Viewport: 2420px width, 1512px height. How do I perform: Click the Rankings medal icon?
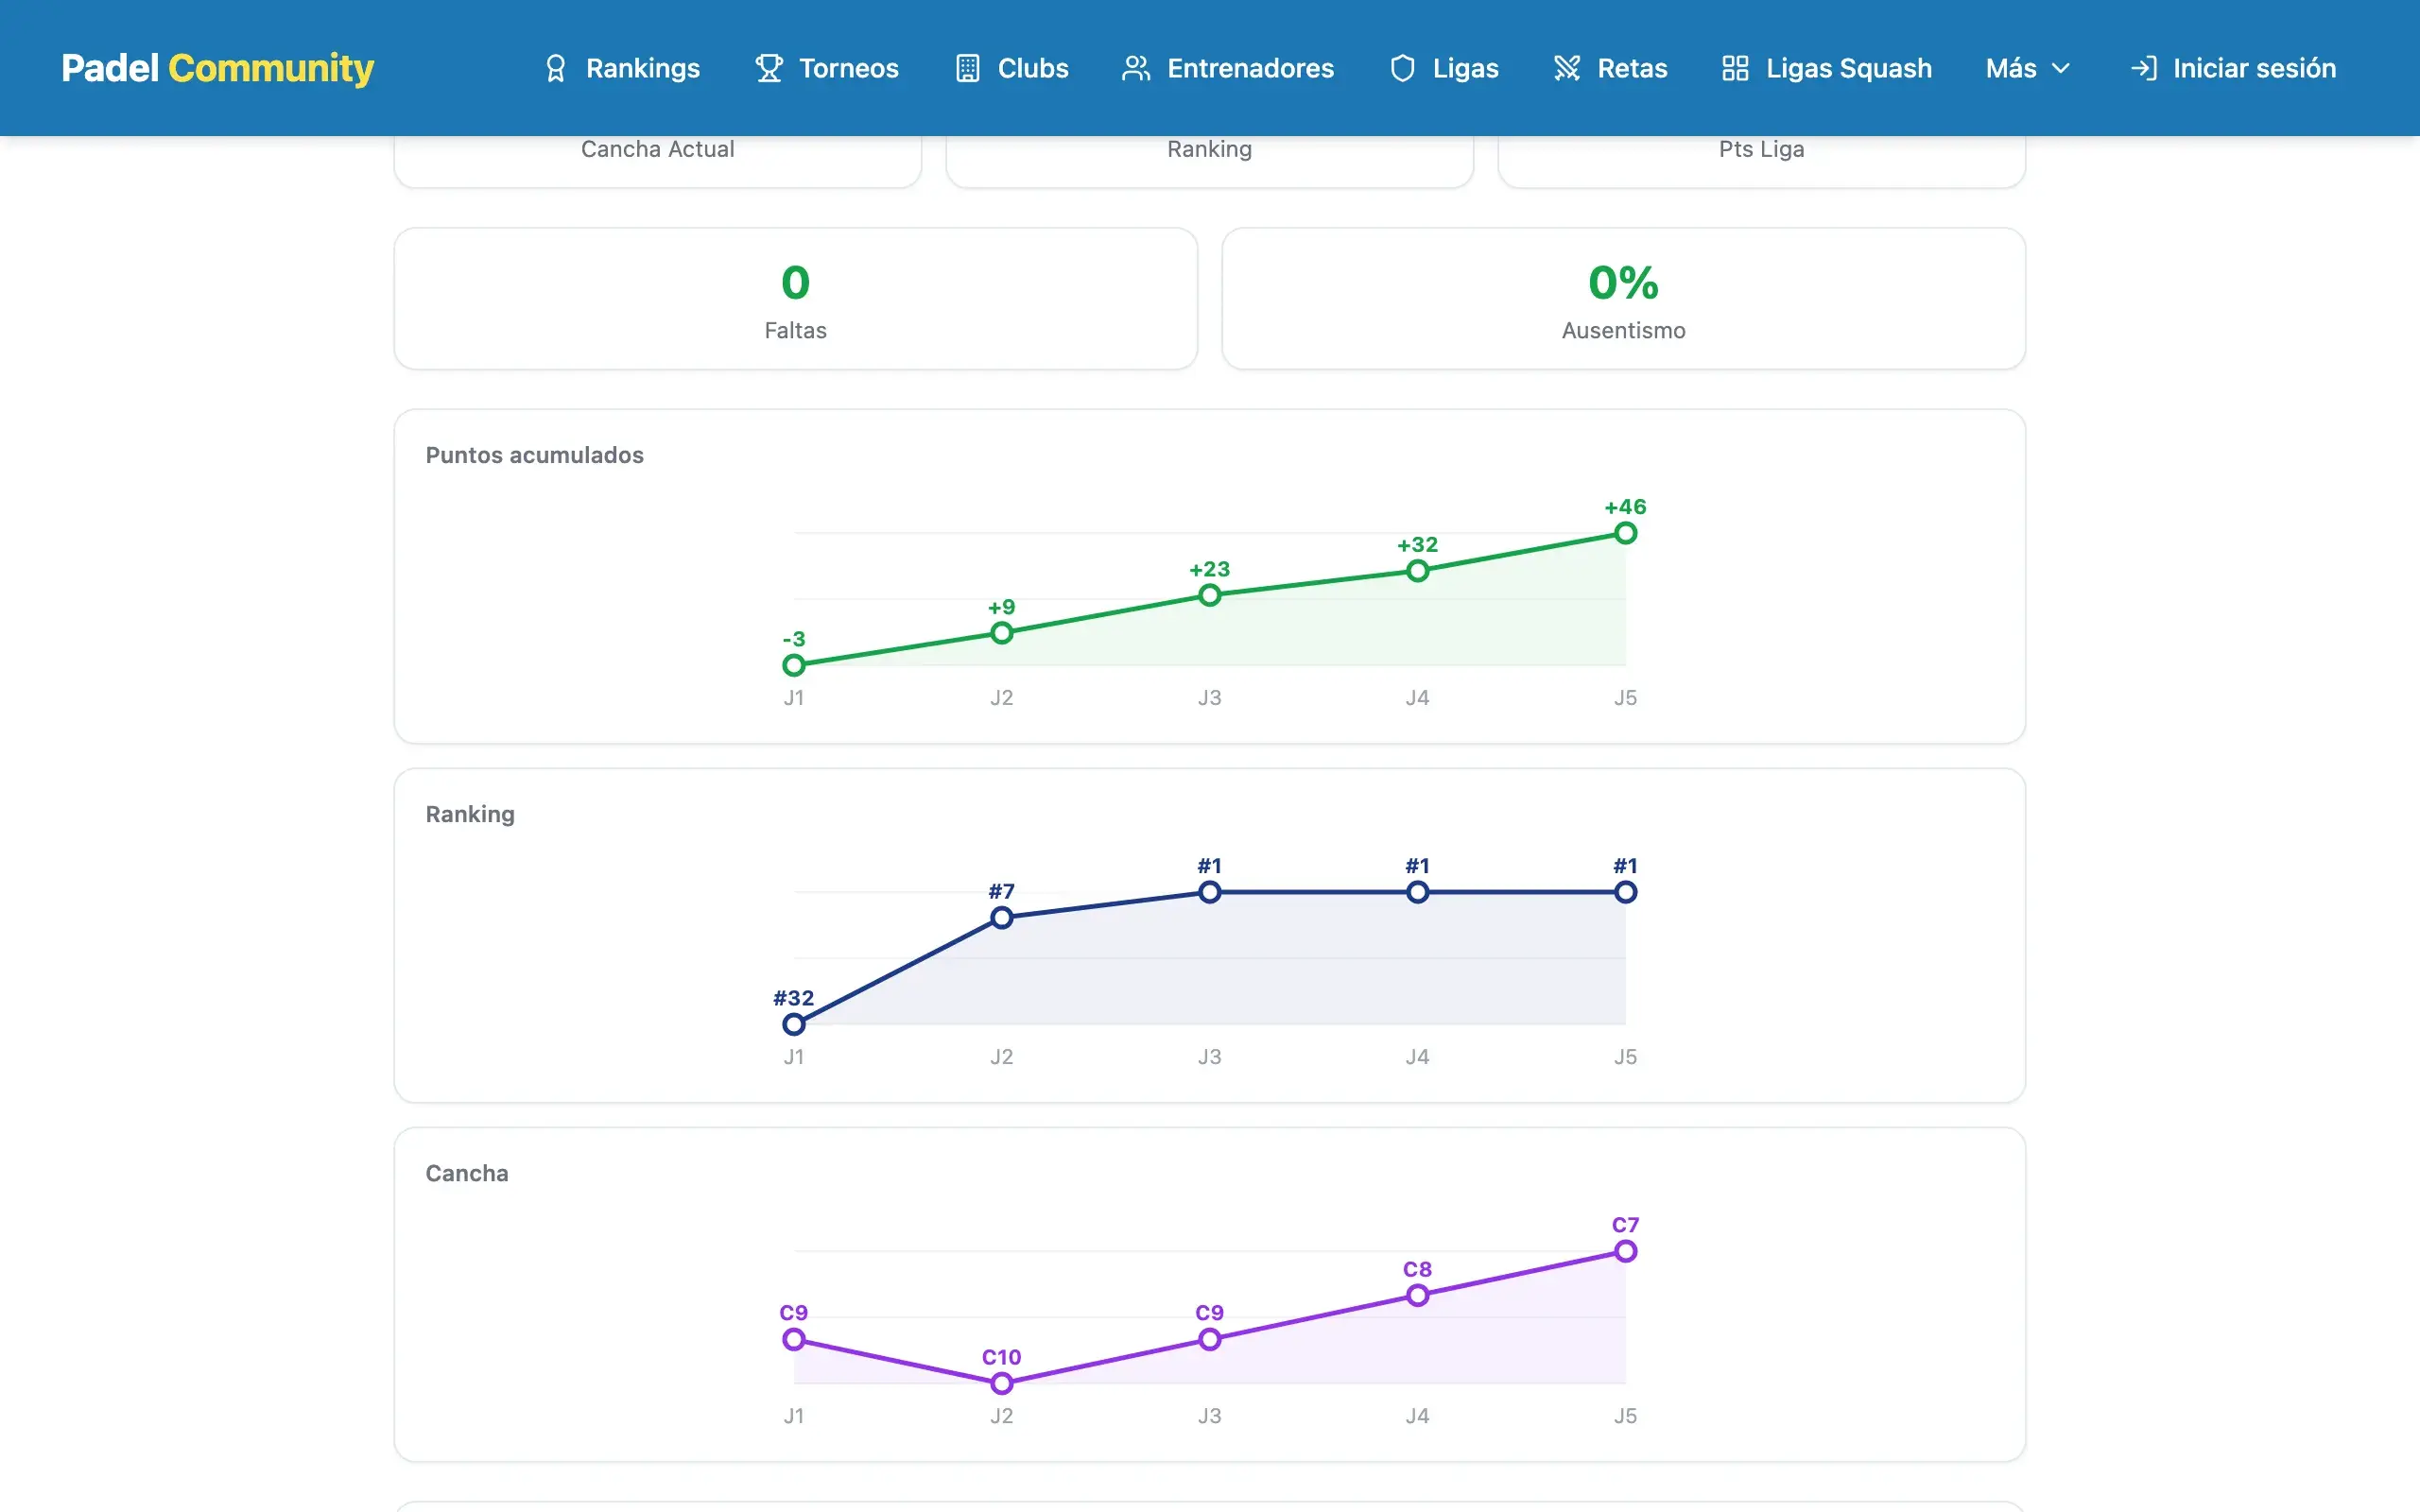555,68
